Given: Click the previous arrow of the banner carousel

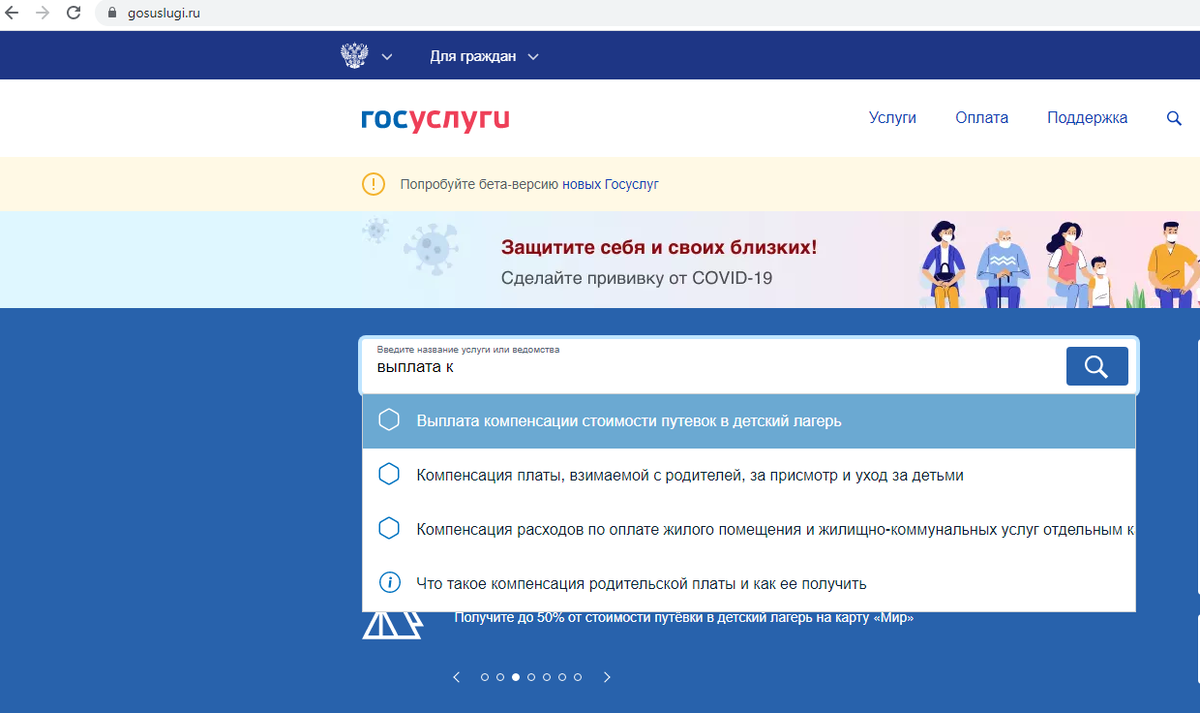Looking at the screenshot, I should [456, 677].
